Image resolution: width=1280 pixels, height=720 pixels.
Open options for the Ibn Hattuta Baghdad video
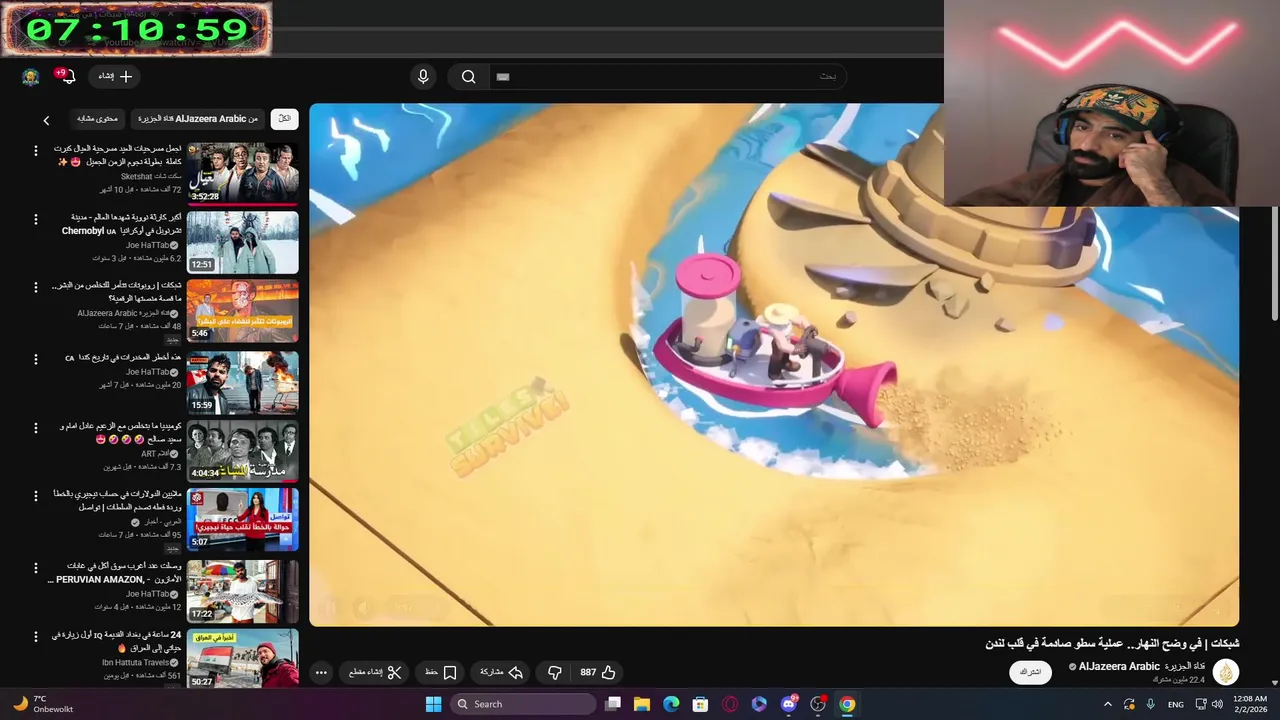click(x=36, y=637)
